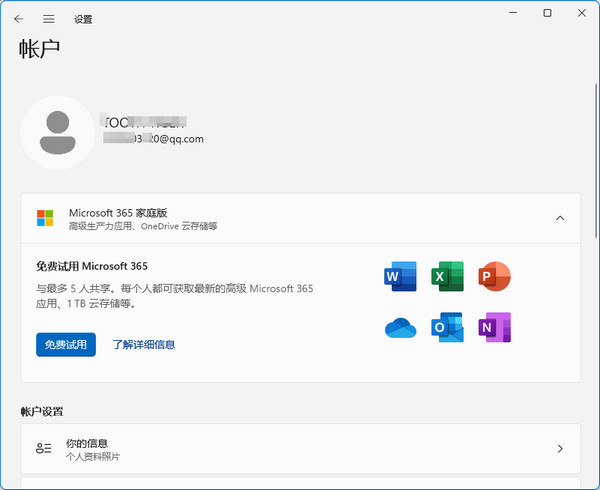
Task: Click the 帐户 page title
Action: coord(39,49)
